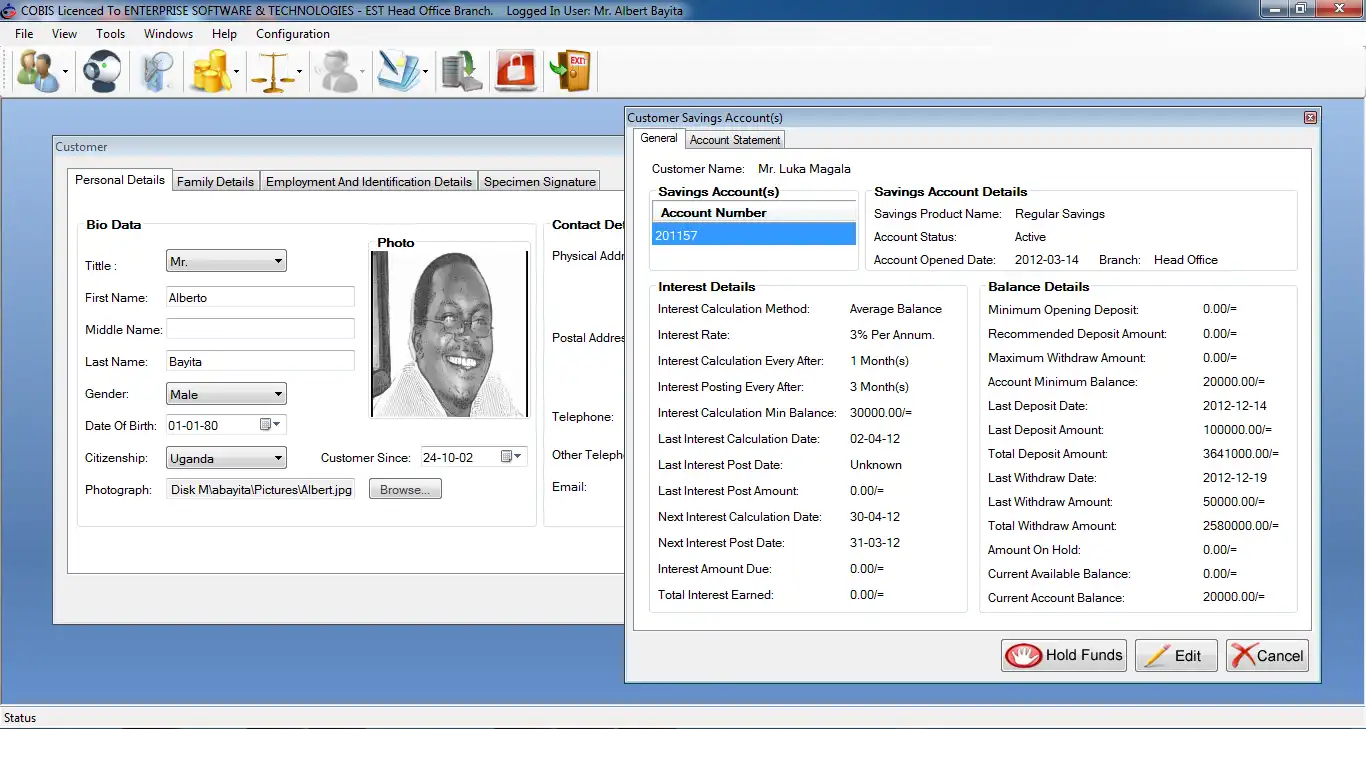
Task: Switch to the Account Statement tab
Action: [x=735, y=140]
